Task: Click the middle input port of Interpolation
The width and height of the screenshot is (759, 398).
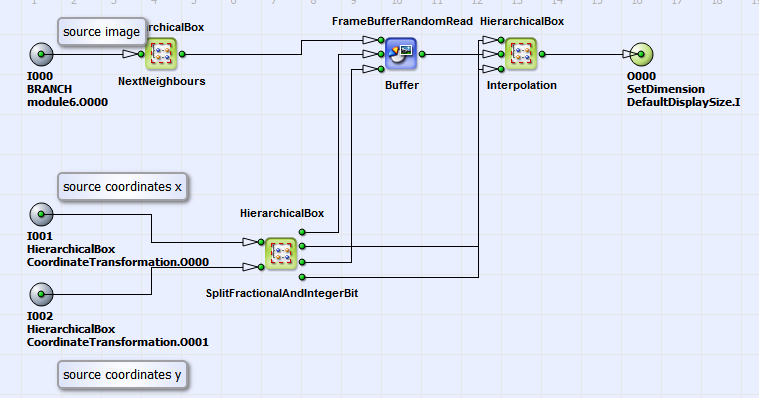Action: [x=501, y=54]
